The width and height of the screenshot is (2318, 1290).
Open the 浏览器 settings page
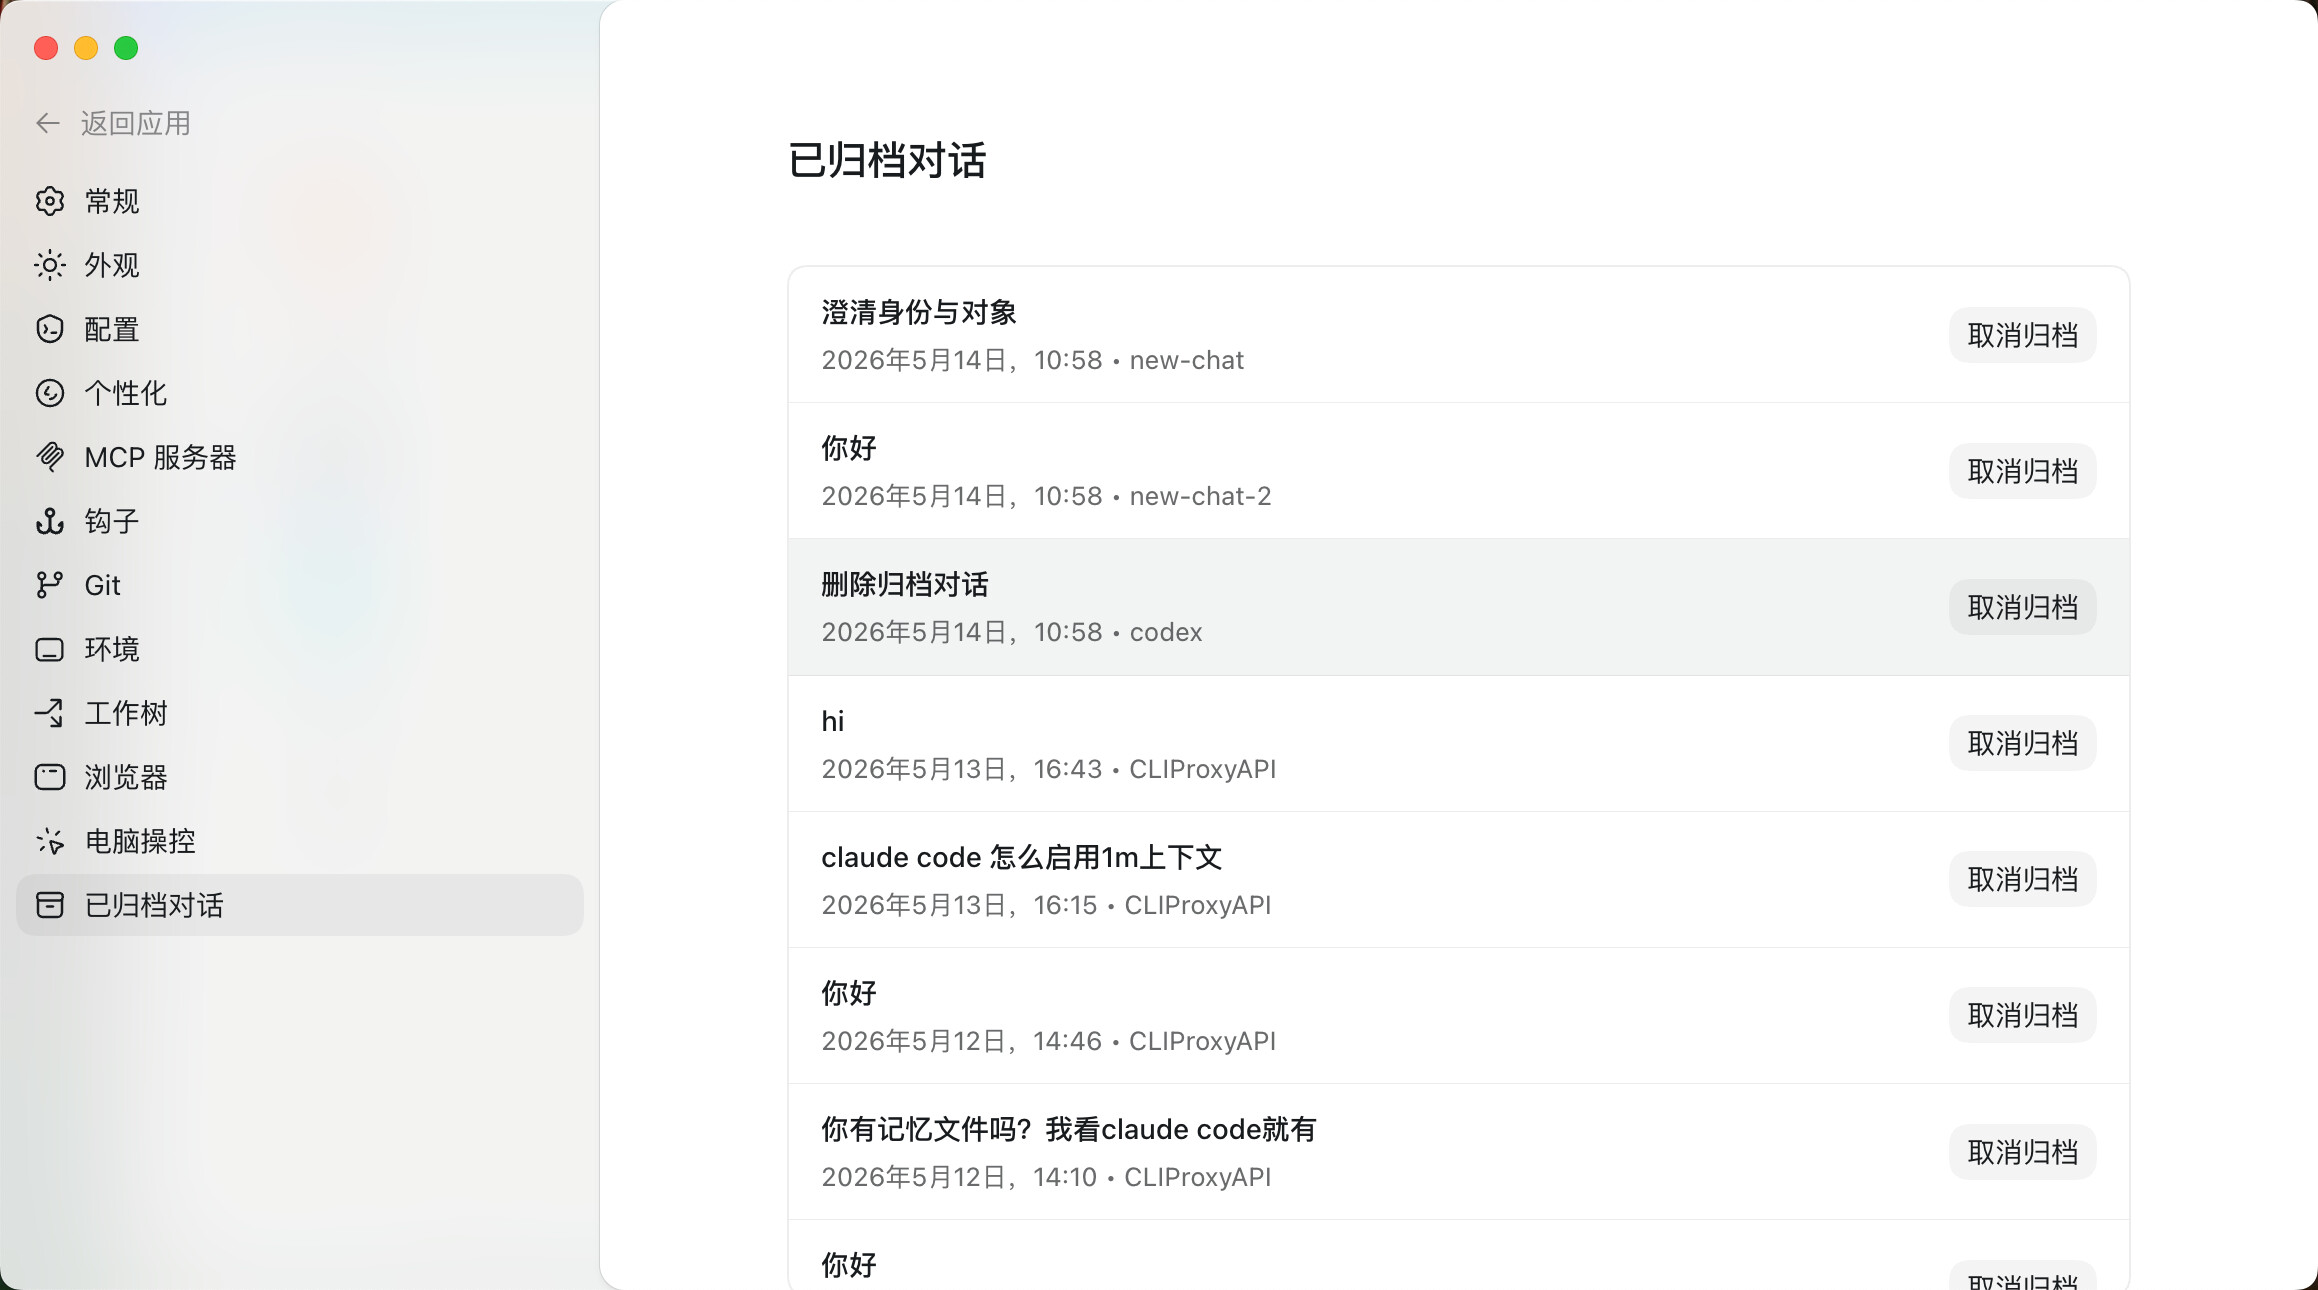click(299, 777)
